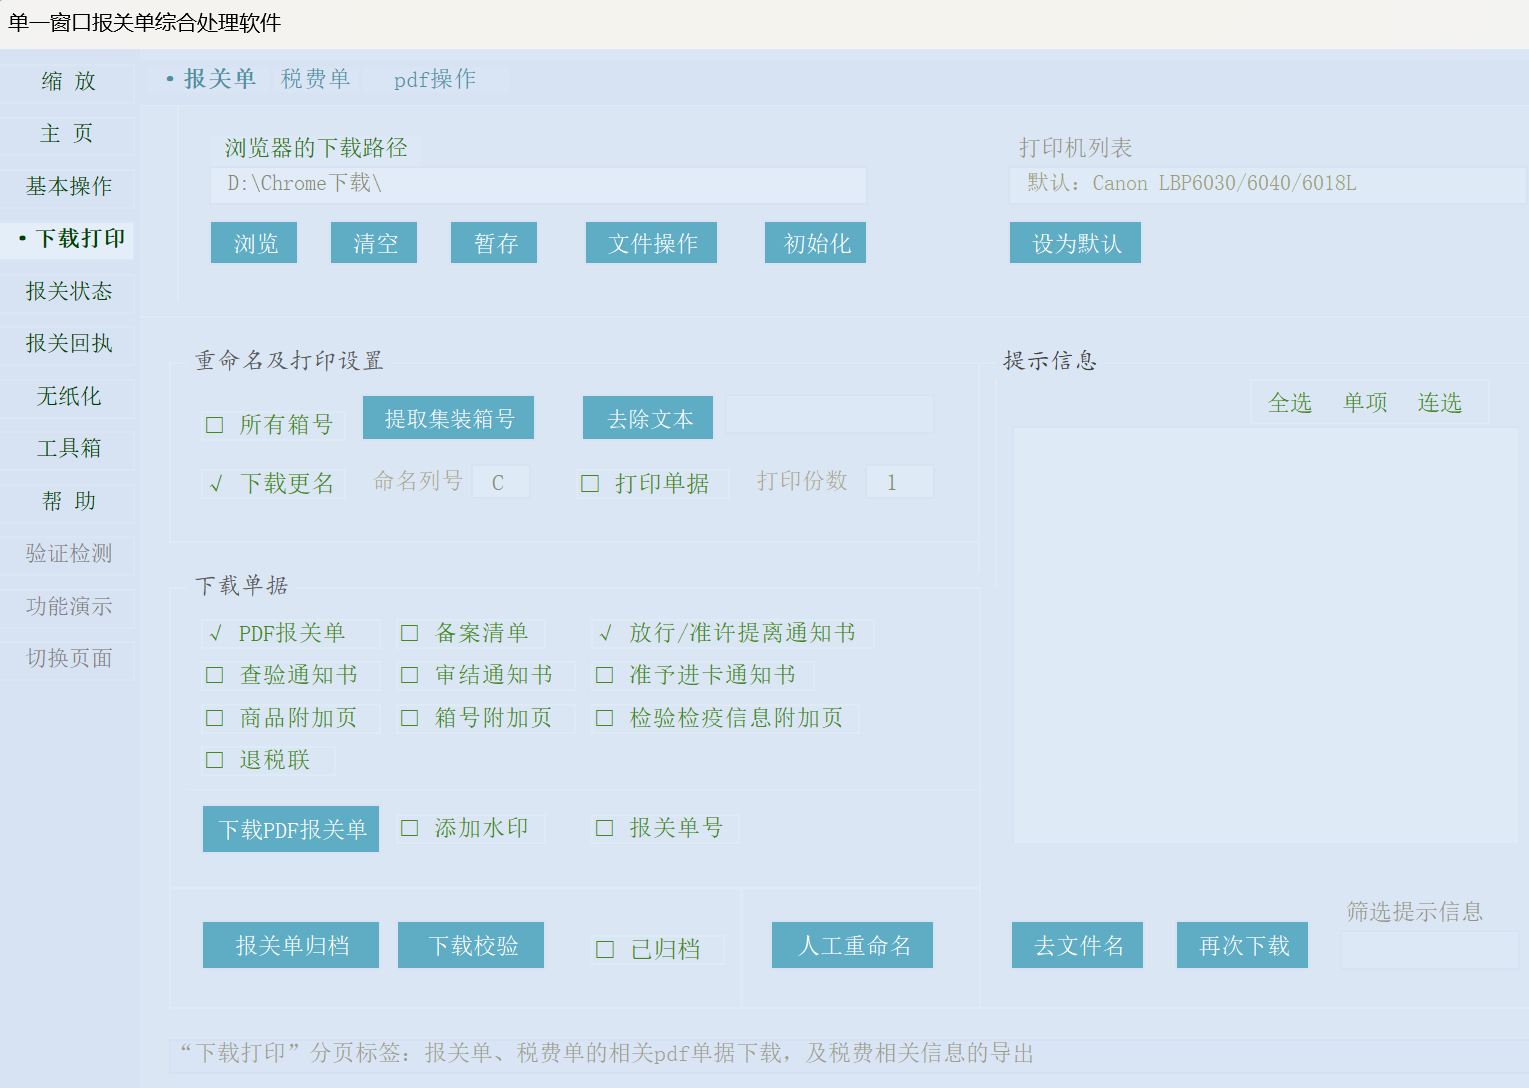Tick the 打印单据 checkbox
The image size is (1529, 1088).
[x=590, y=484]
